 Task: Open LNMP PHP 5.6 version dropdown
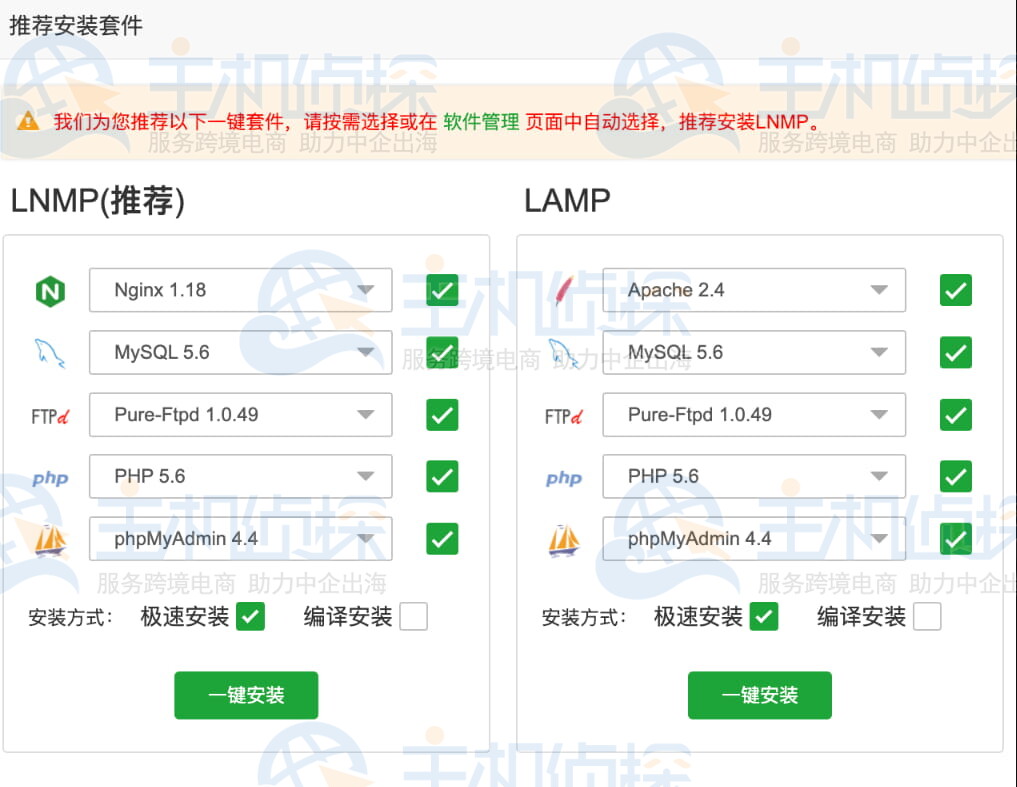[x=241, y=476]
